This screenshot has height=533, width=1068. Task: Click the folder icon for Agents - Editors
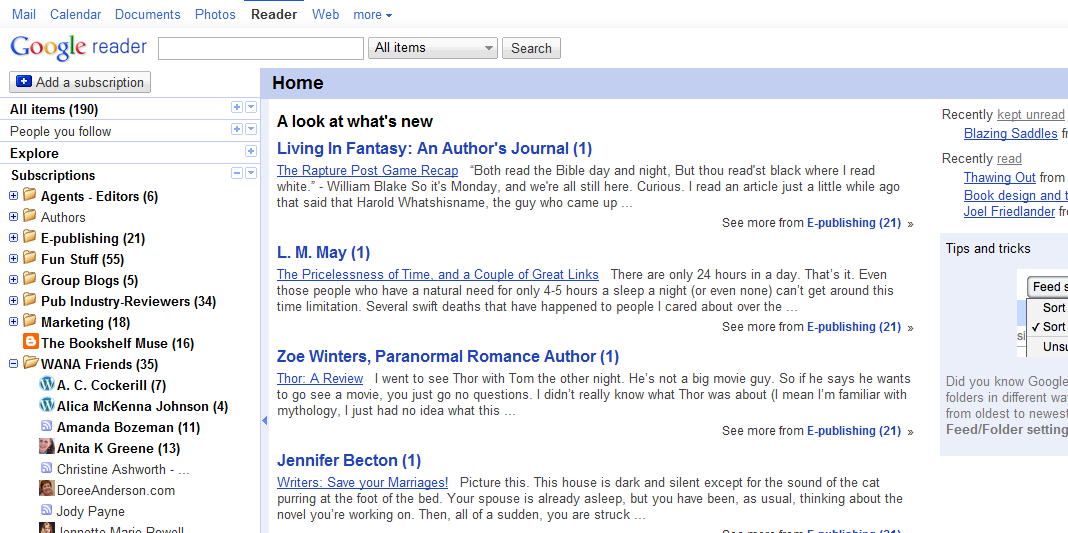click(x=29, y=195)
